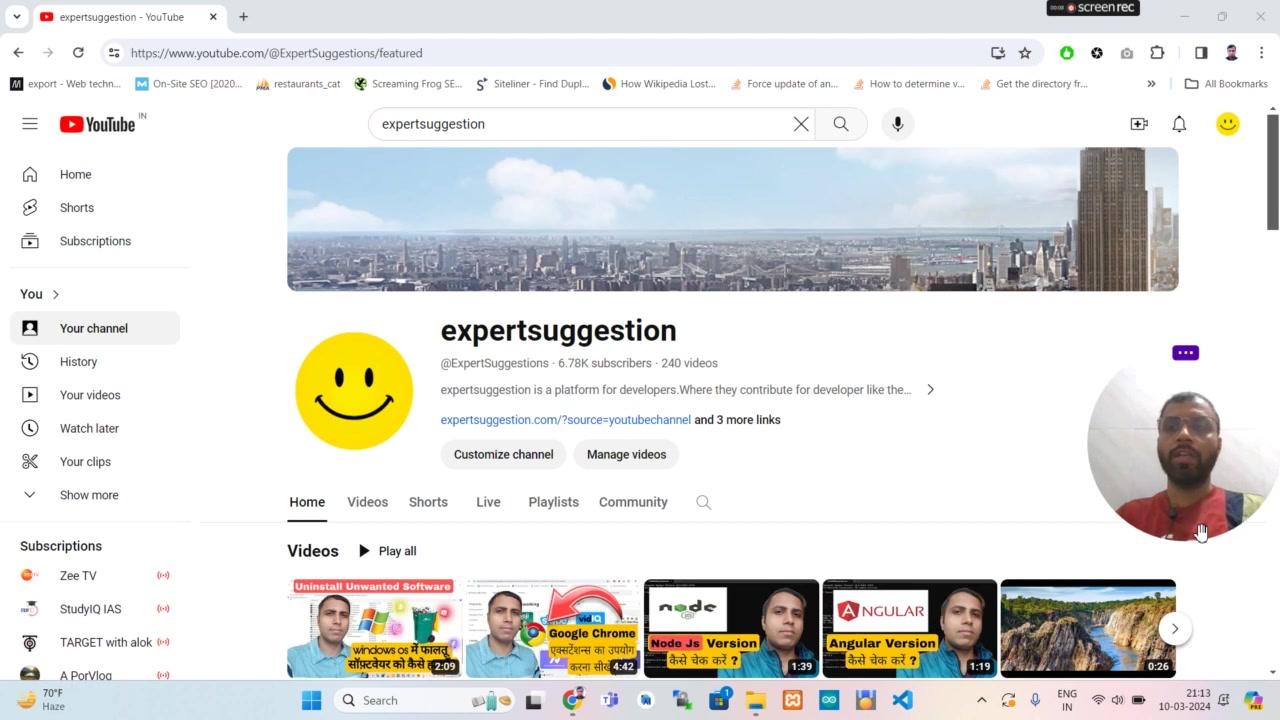The height and width of the screenshot is (720, 1280).
Task: Open Subscriptions in the sidebar
Action: pyautogui.click(x=95, y=241)
